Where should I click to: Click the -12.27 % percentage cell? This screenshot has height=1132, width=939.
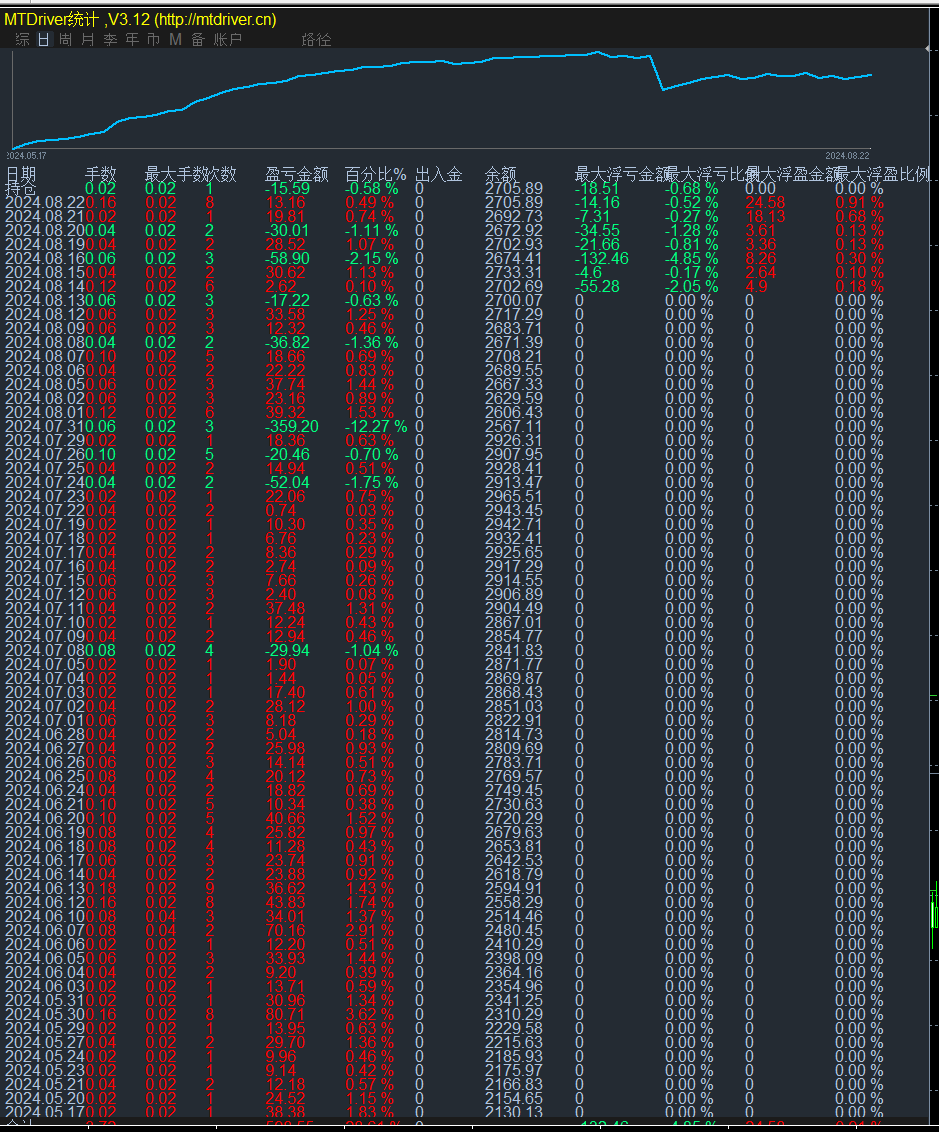376,427
